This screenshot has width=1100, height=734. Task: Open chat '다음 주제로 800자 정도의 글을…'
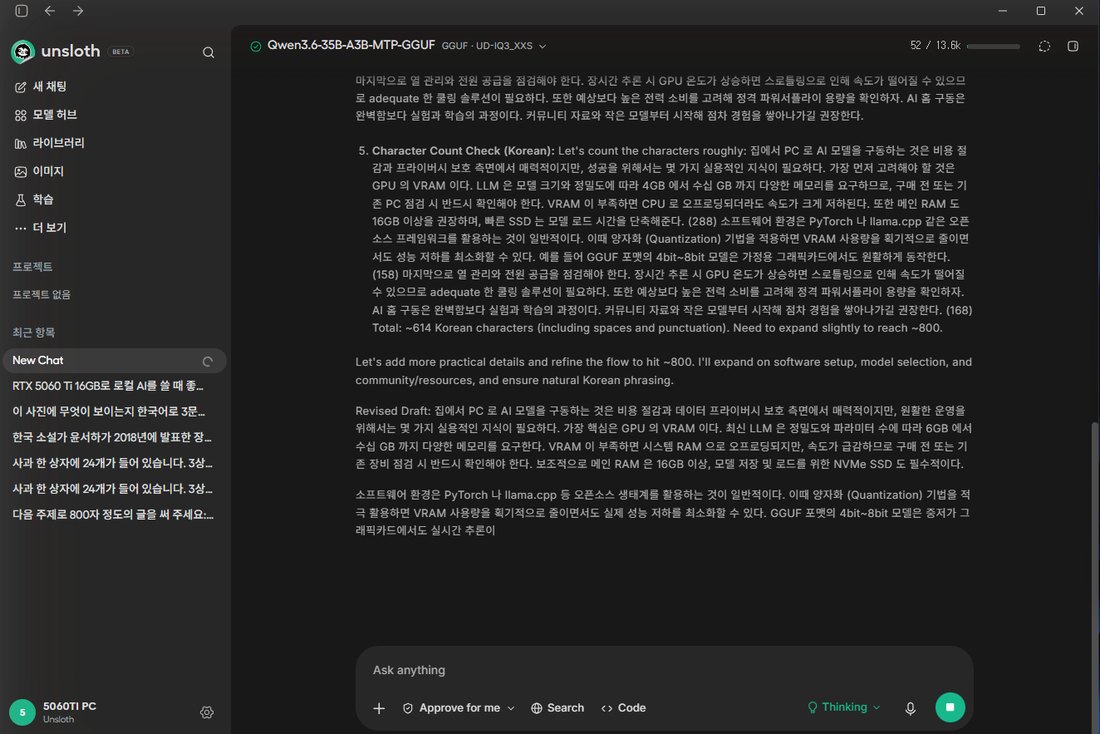[x=114, y=514]
